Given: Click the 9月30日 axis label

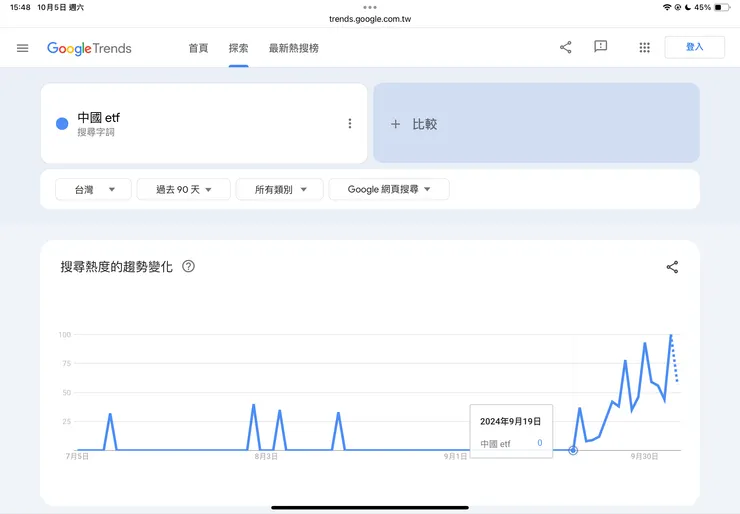Looking at the screenshot, I should (x=644, y=456).
